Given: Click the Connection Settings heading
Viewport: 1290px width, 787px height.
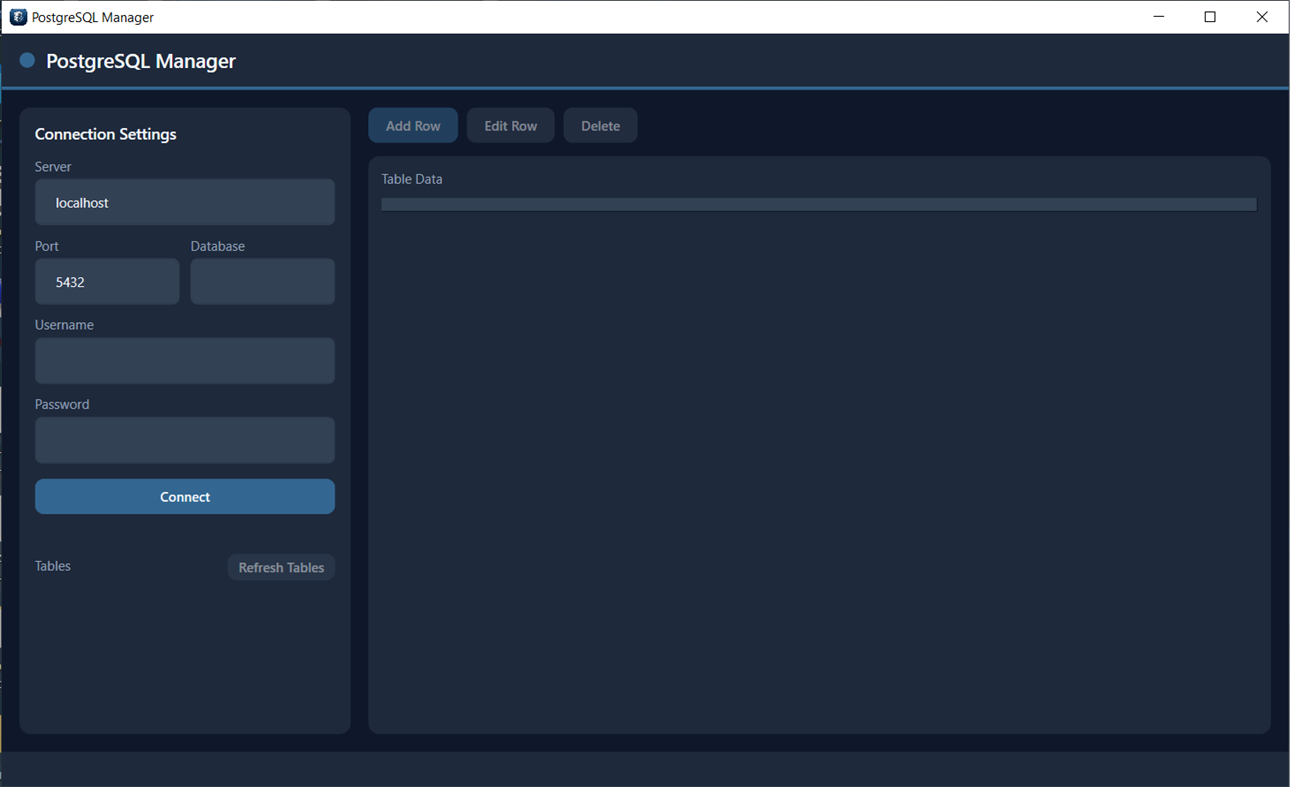Looking at the screenshot, I should click(106, 134).
